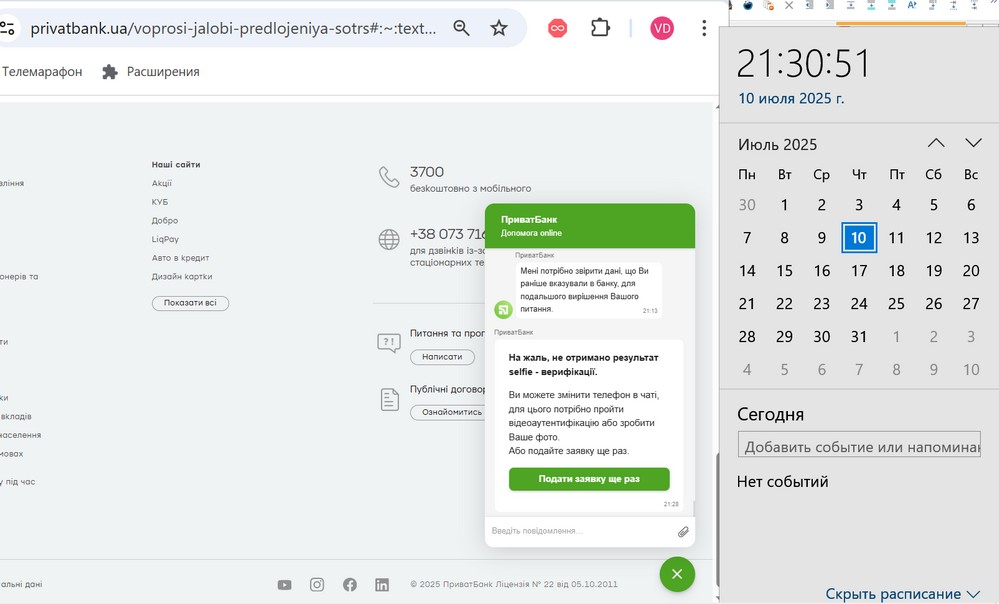Open the Instagram social icon

[x=317, y=585]
